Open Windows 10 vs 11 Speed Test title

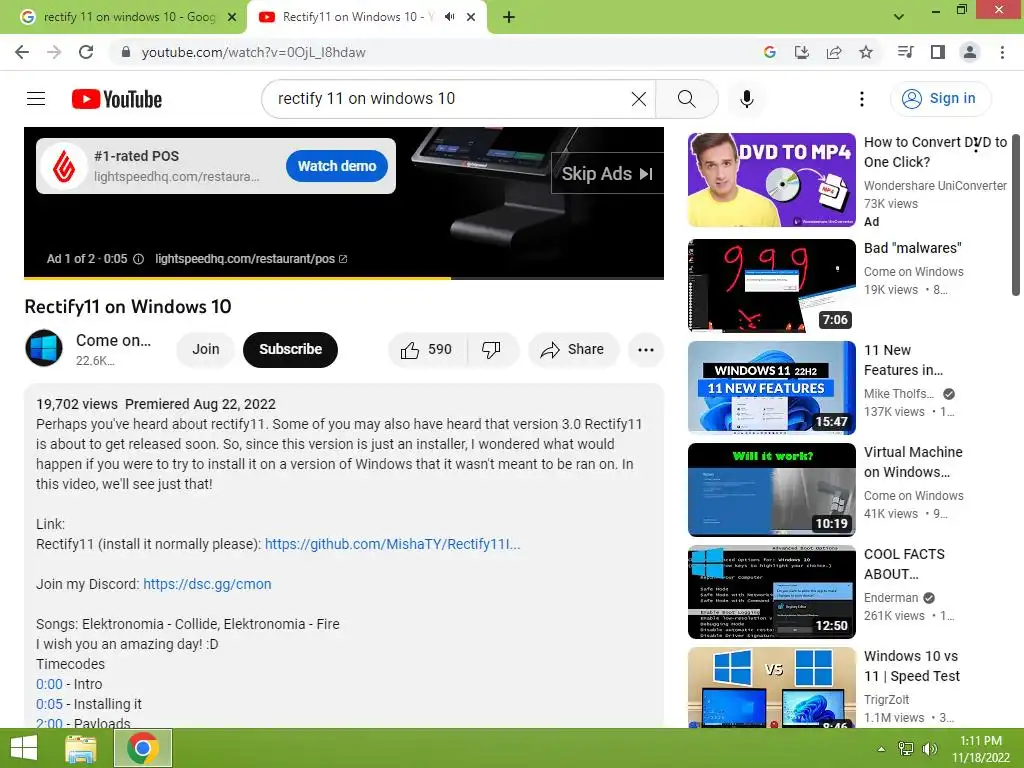(912, 667)
